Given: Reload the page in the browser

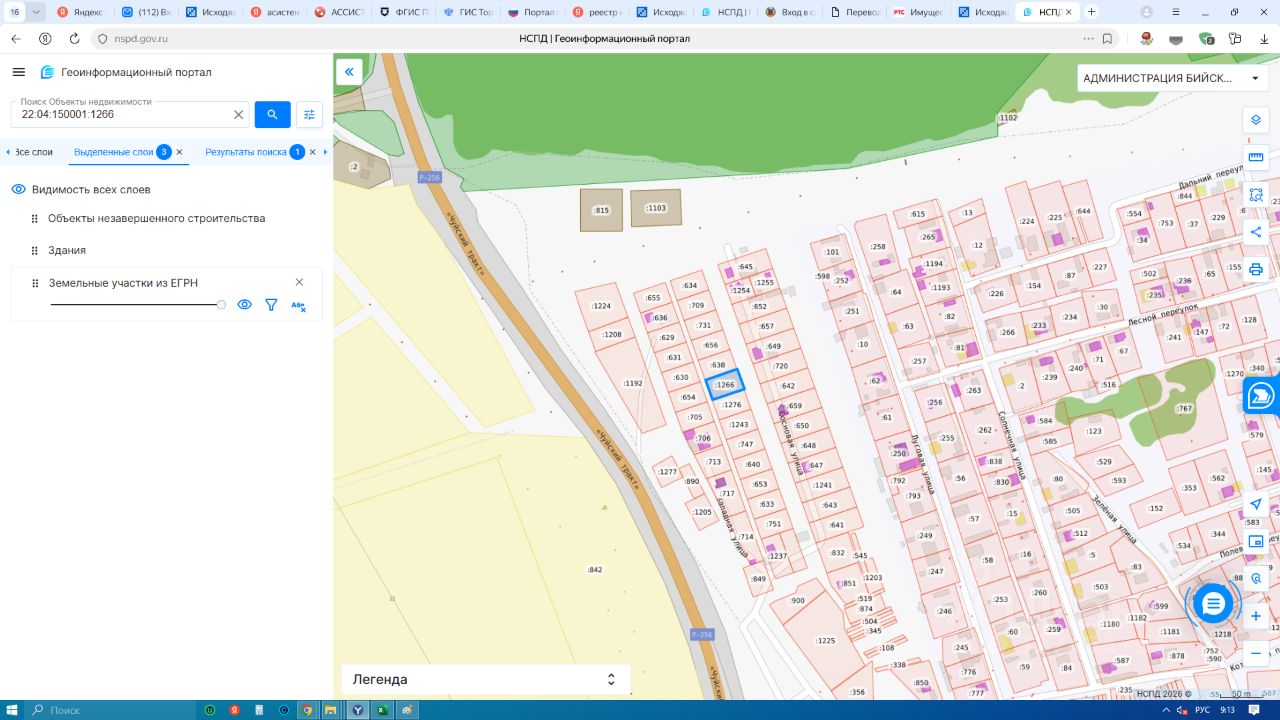Looking at the screenshot, I should click(x=74, y=39).
